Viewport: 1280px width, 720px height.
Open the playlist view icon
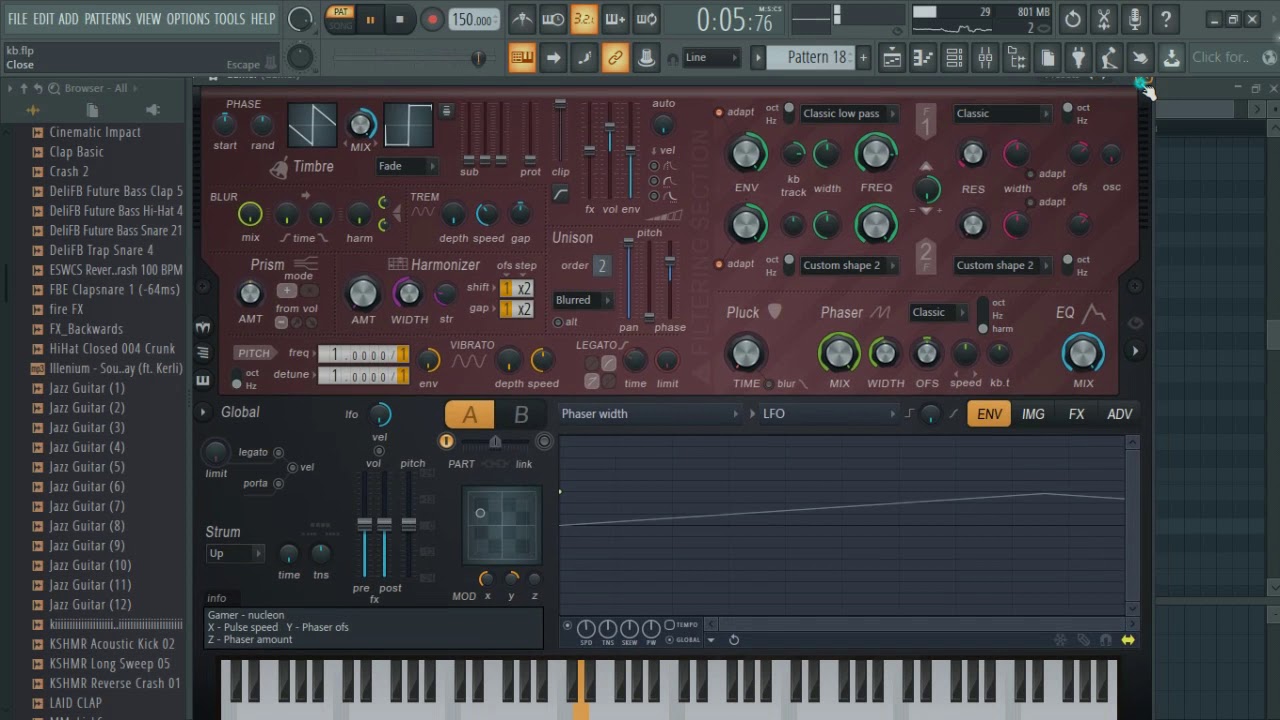[x=892, y=58]
